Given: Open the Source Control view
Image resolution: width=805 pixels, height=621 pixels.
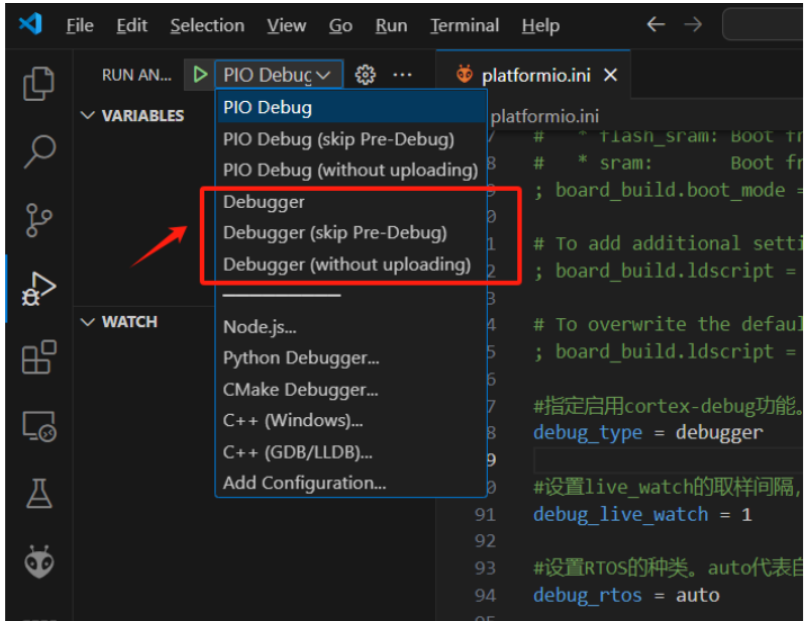Looking at the screenshot, I should (x=39, y=220).
